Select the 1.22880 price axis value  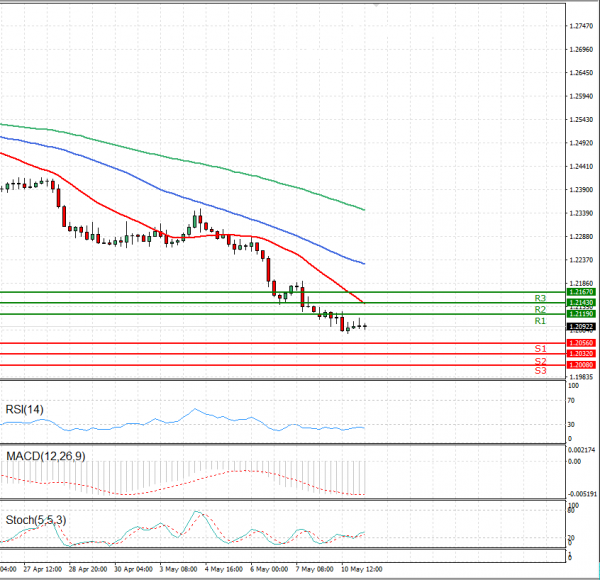pos(581,236)
